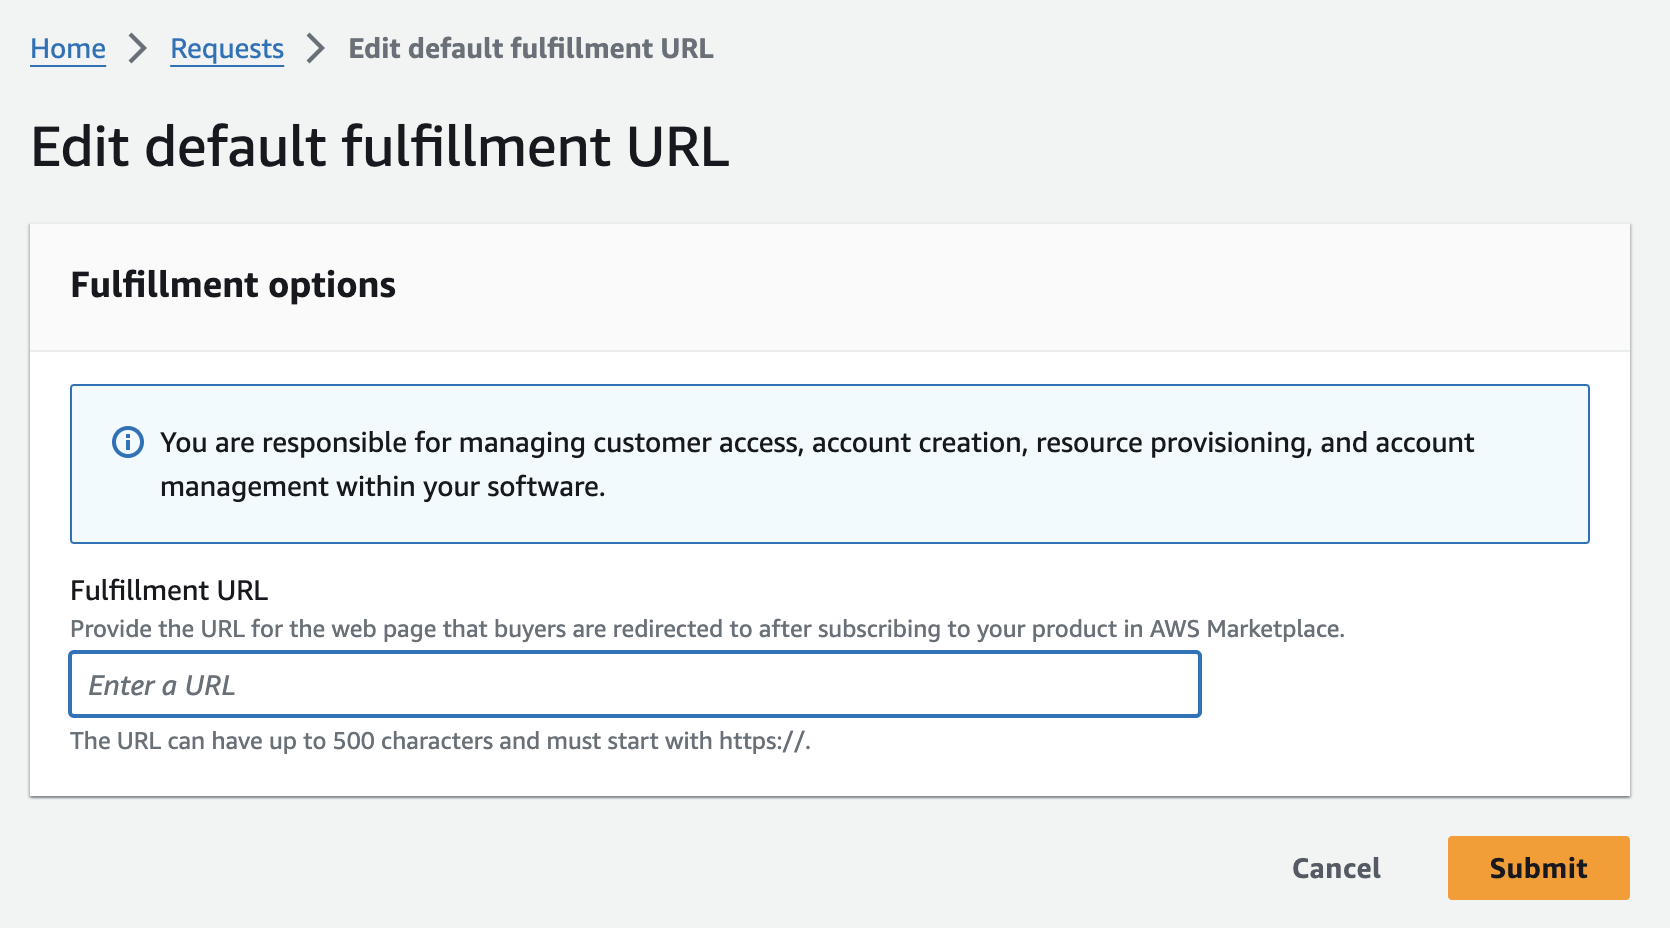Click the page title 'Edit default fulfillment URL'
Image resolution: width=1670 pixels, height=928 pixels.
point(380,147)
